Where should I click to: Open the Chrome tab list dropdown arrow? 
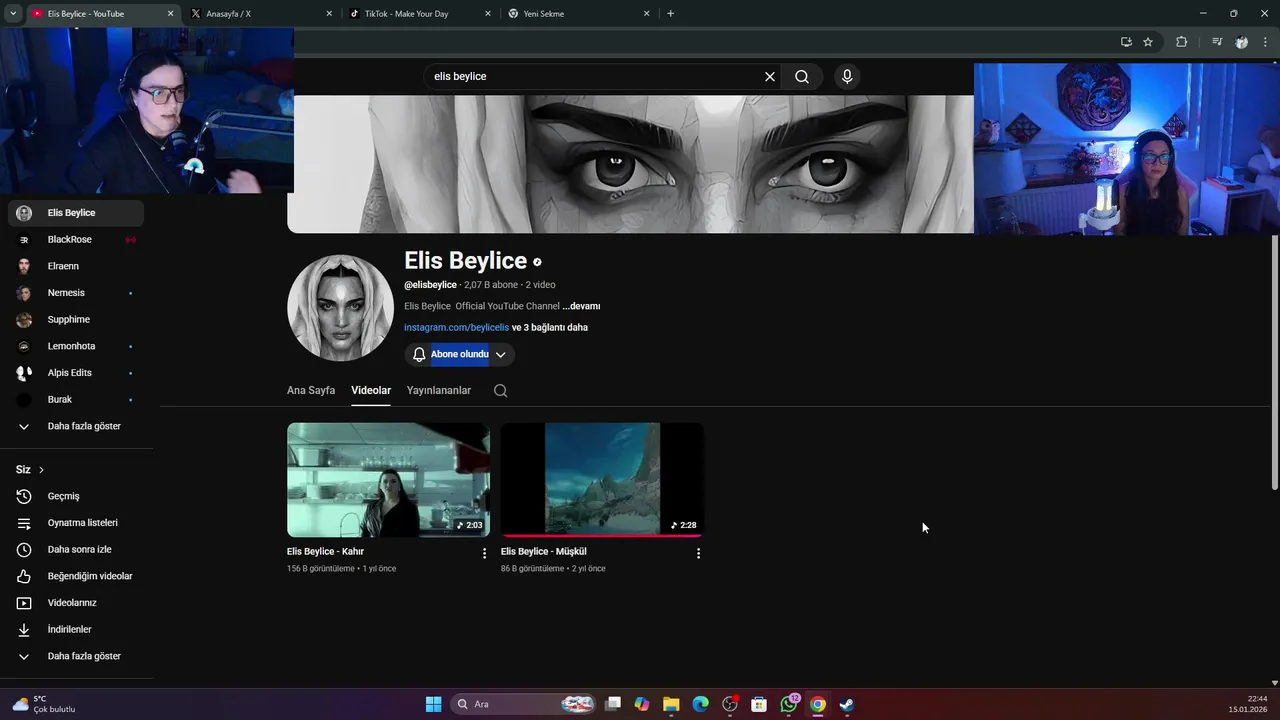[13, 14]
